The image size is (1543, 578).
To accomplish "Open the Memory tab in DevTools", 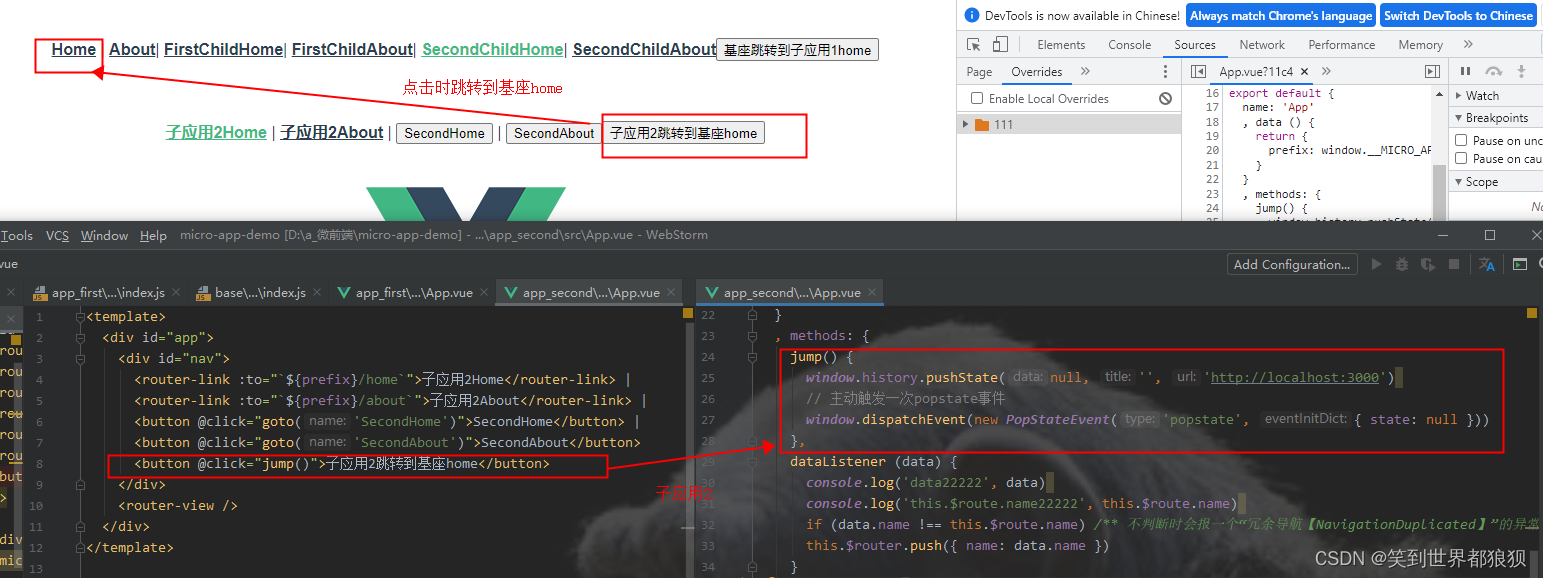I will pos(1420,45).
